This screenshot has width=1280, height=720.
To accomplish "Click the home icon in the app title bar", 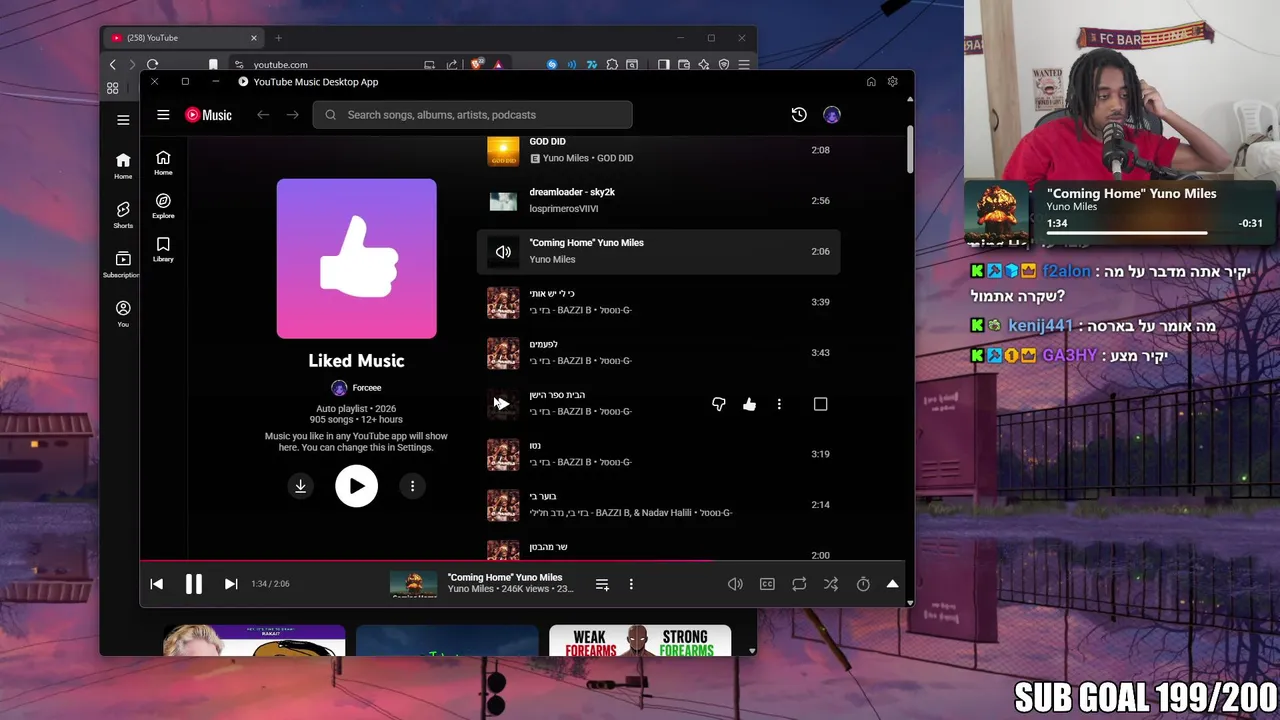I will pyautogui.click(x=871, y=82).
